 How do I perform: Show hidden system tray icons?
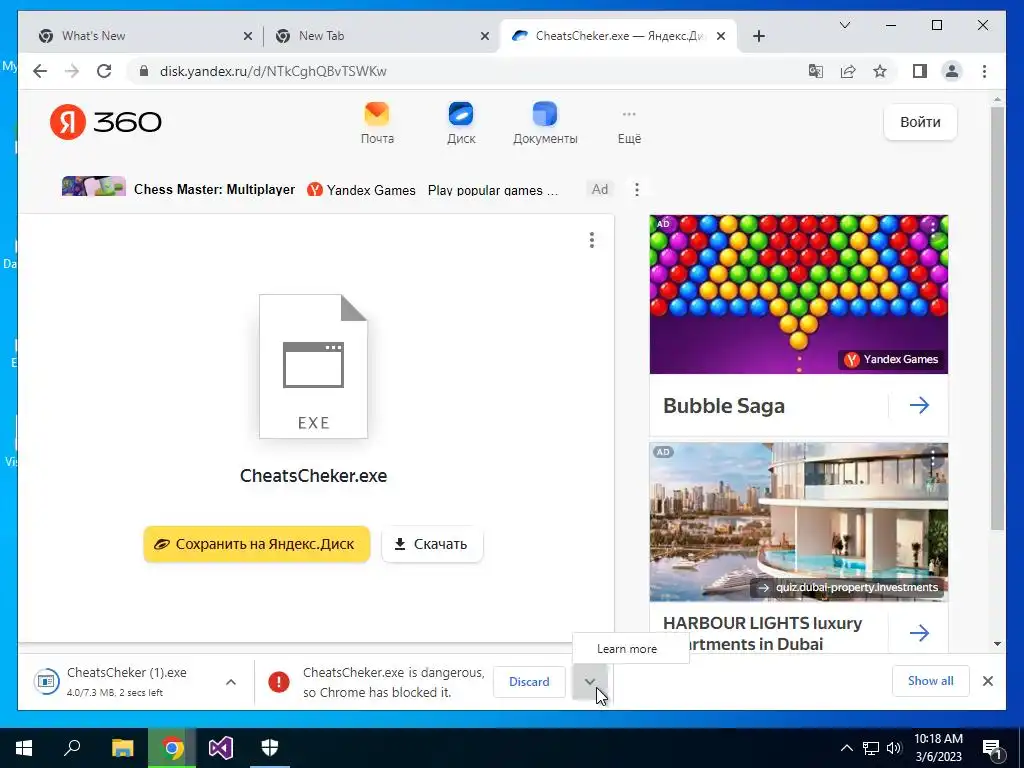click(x=846, y=748)
